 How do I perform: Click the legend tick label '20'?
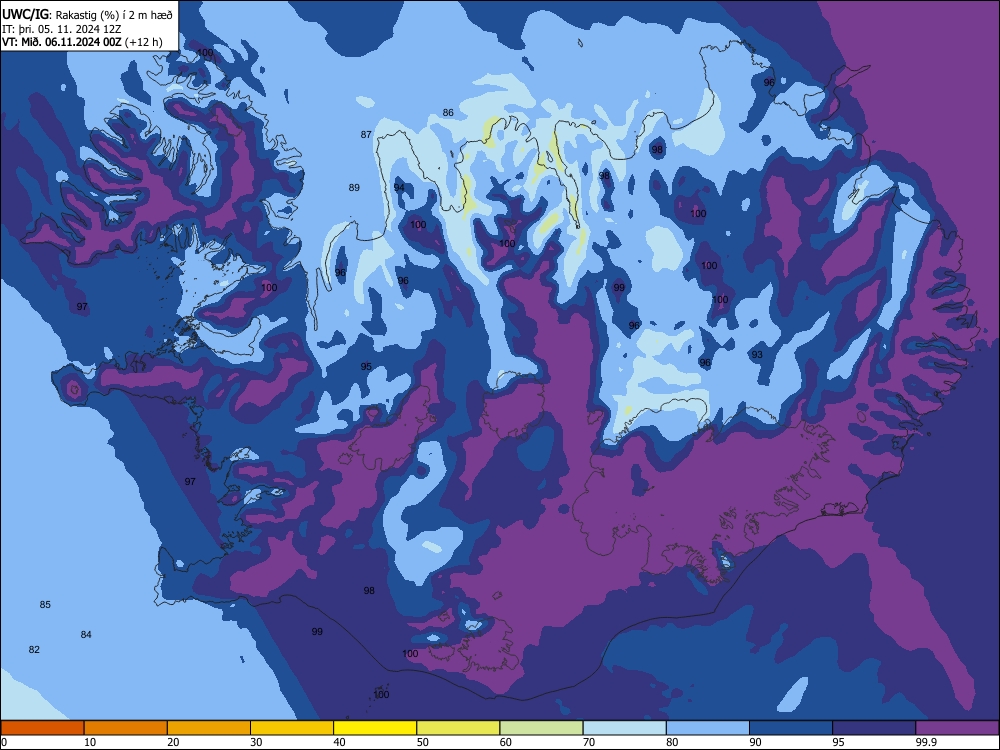173,742
